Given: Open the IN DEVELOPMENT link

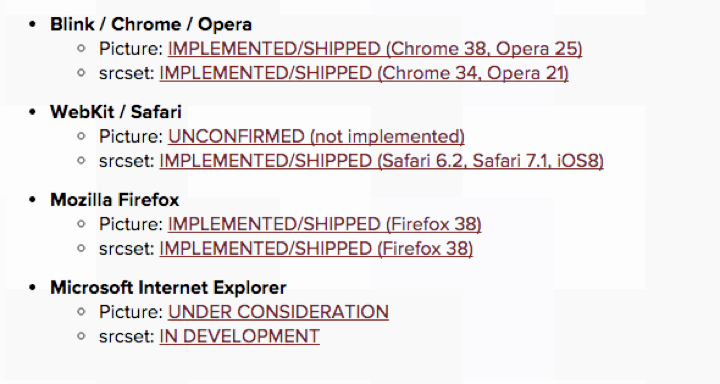Looking at the screenshot, I should coord(240,337).
